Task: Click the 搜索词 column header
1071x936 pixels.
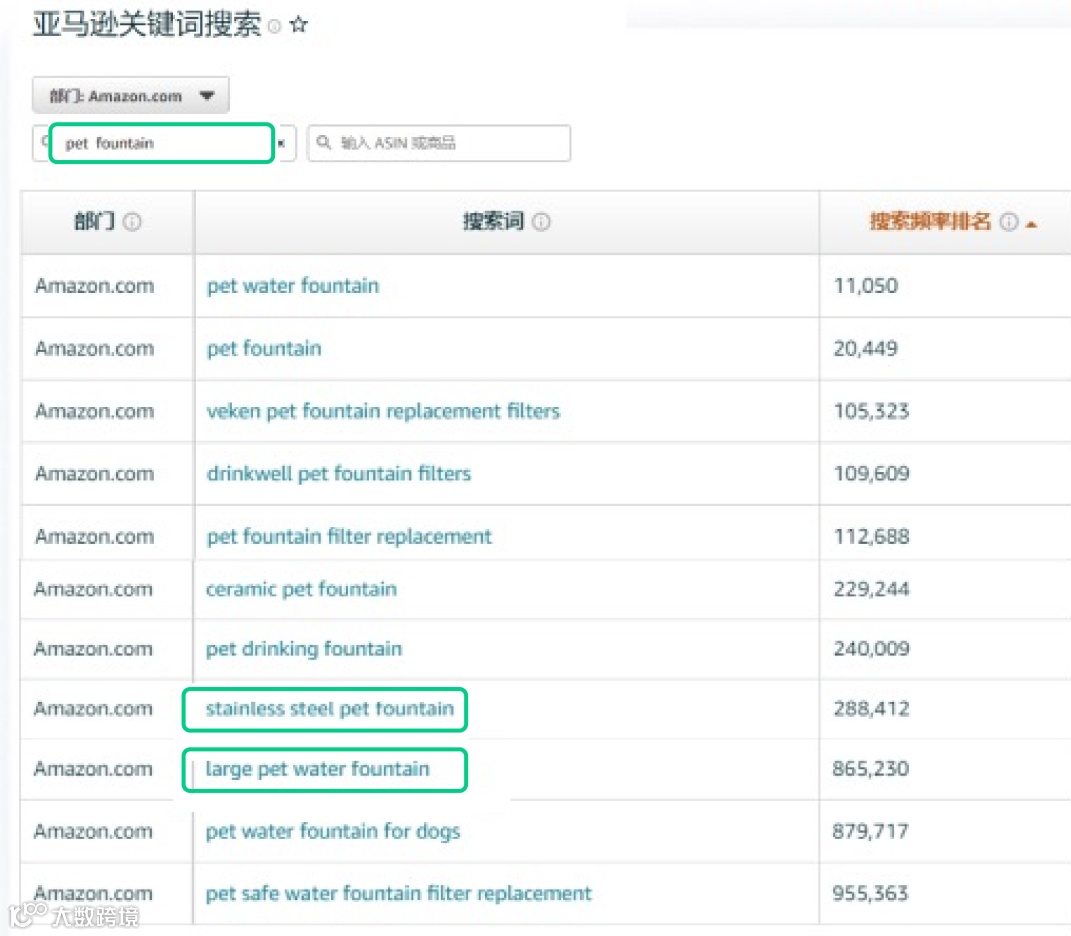Action: click(493, 221)
